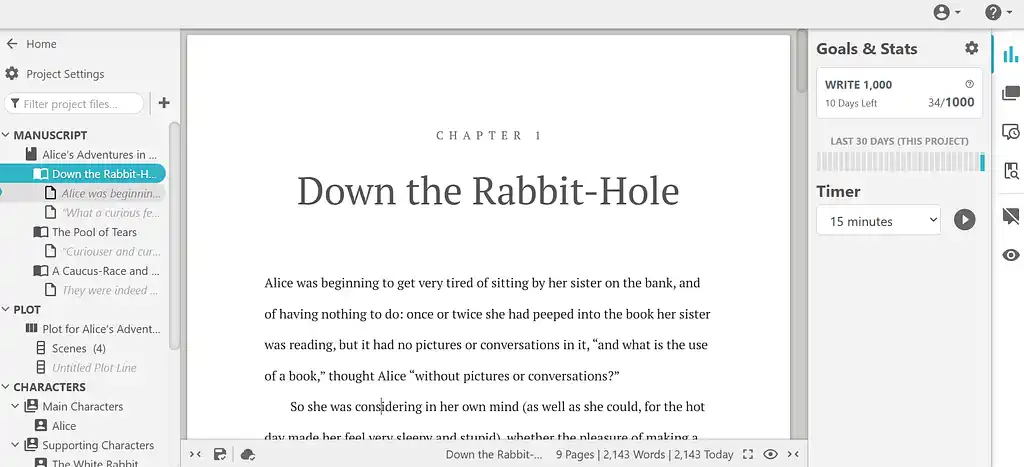Click the goal help question icon

tap(969, 84)
